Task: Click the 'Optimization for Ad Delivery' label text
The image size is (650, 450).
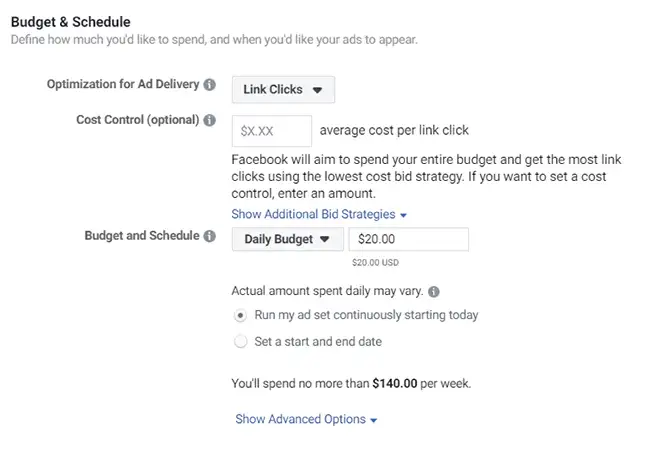Action: [123, 85]
